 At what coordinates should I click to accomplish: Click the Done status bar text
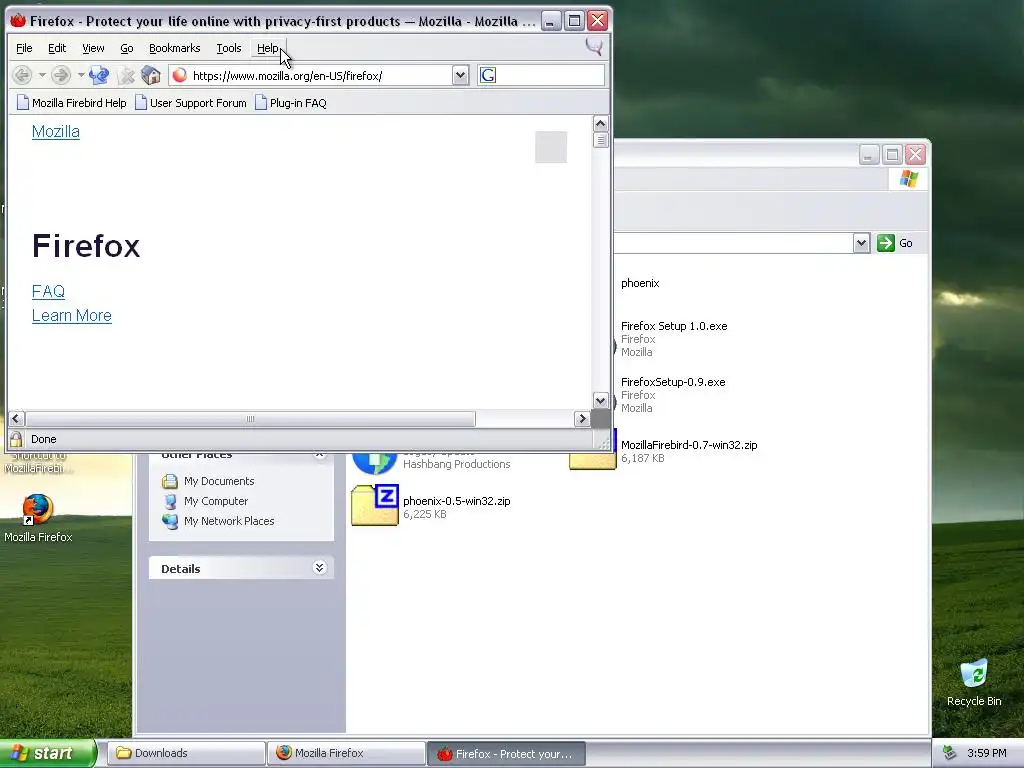coord(44,439)
